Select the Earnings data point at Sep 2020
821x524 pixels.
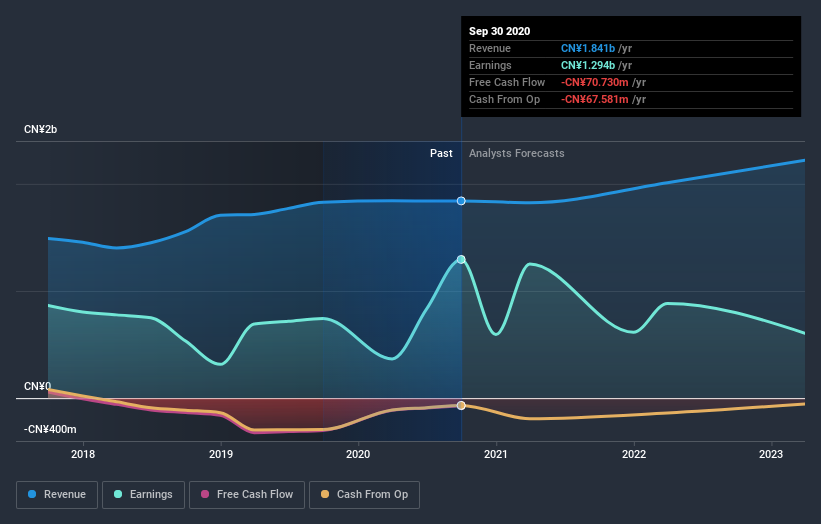(x=461, y=260)
